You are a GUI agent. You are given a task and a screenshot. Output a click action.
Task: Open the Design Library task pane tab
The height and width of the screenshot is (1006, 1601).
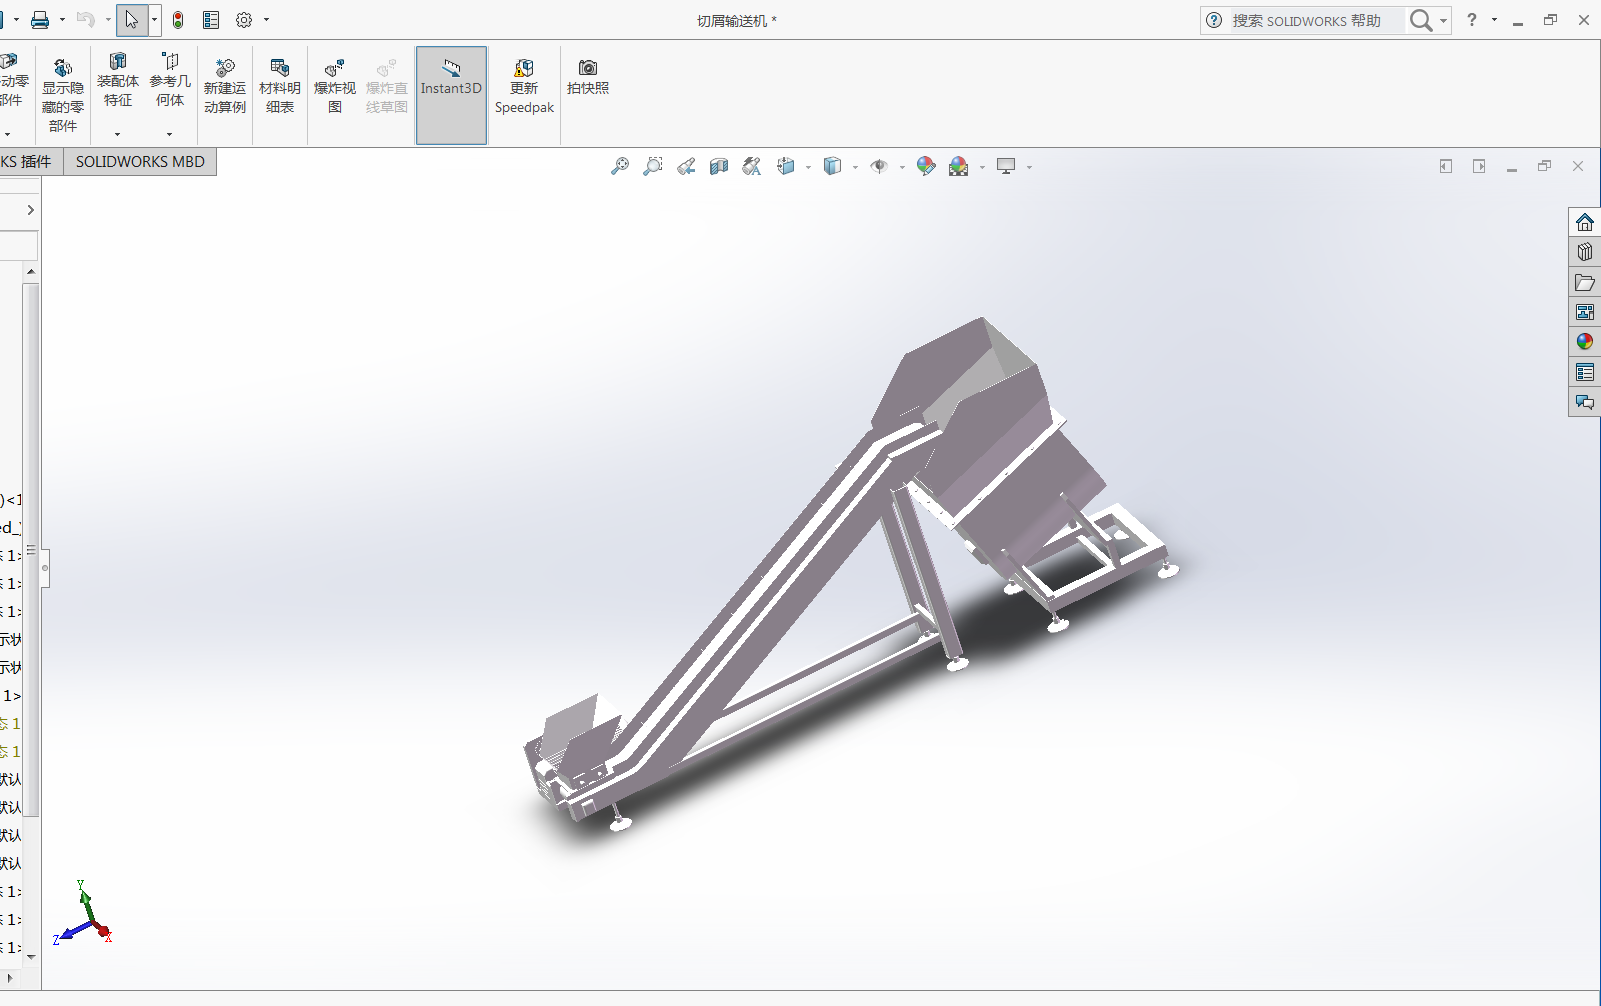pyautogui.click(x=1585, y=252)
